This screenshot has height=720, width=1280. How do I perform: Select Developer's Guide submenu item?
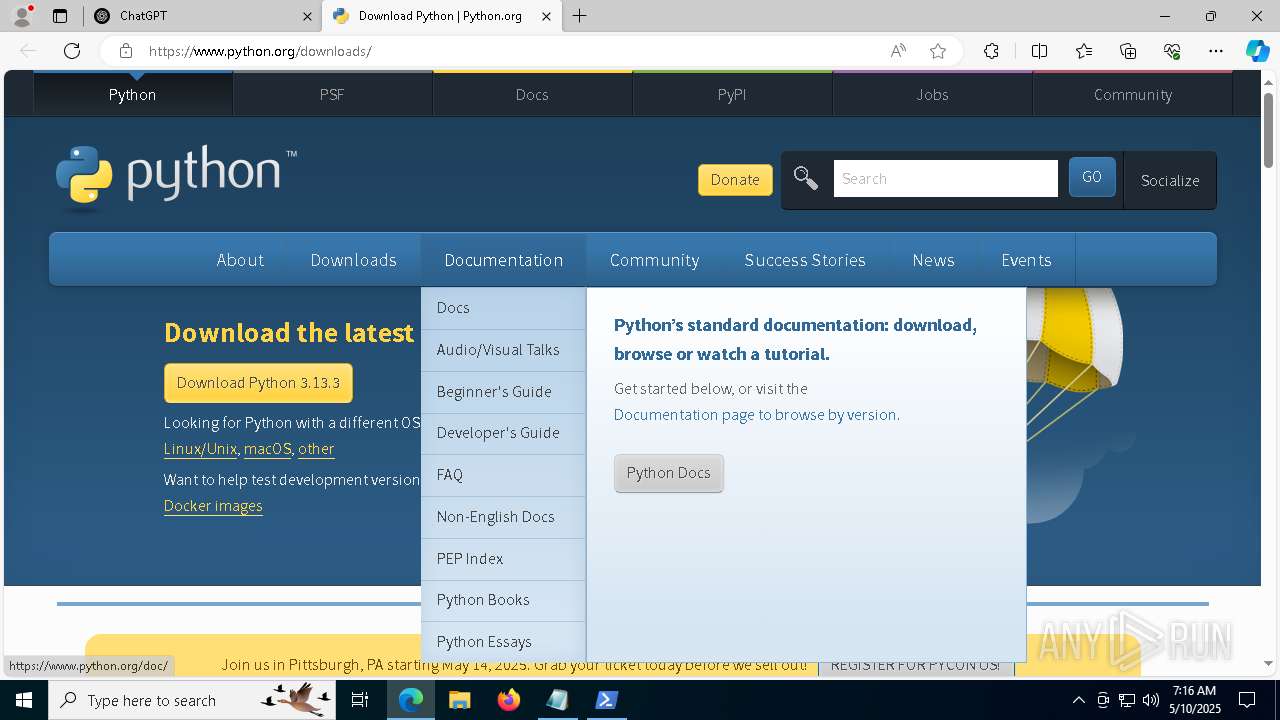click(503, 433)
